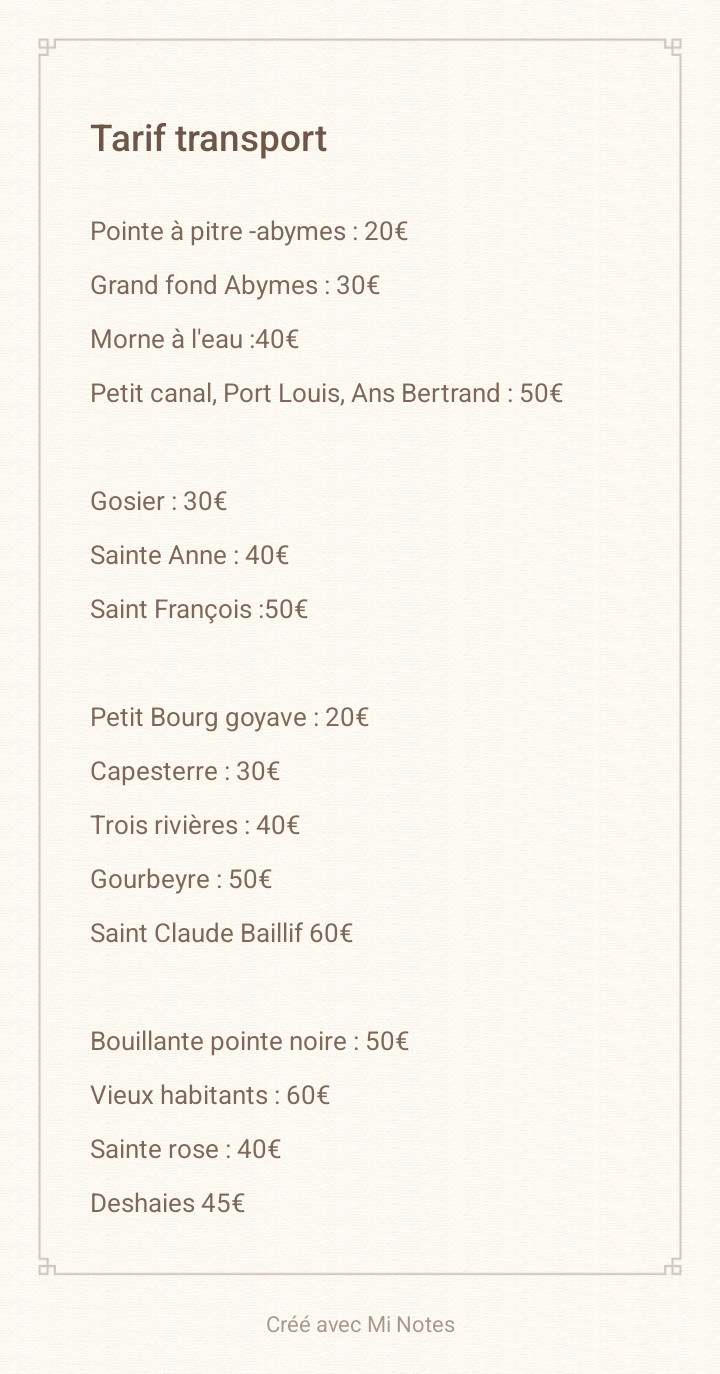
Task: Select the "Pointe à pitre -abymes : 20€" line
Action: click(249, 232)
